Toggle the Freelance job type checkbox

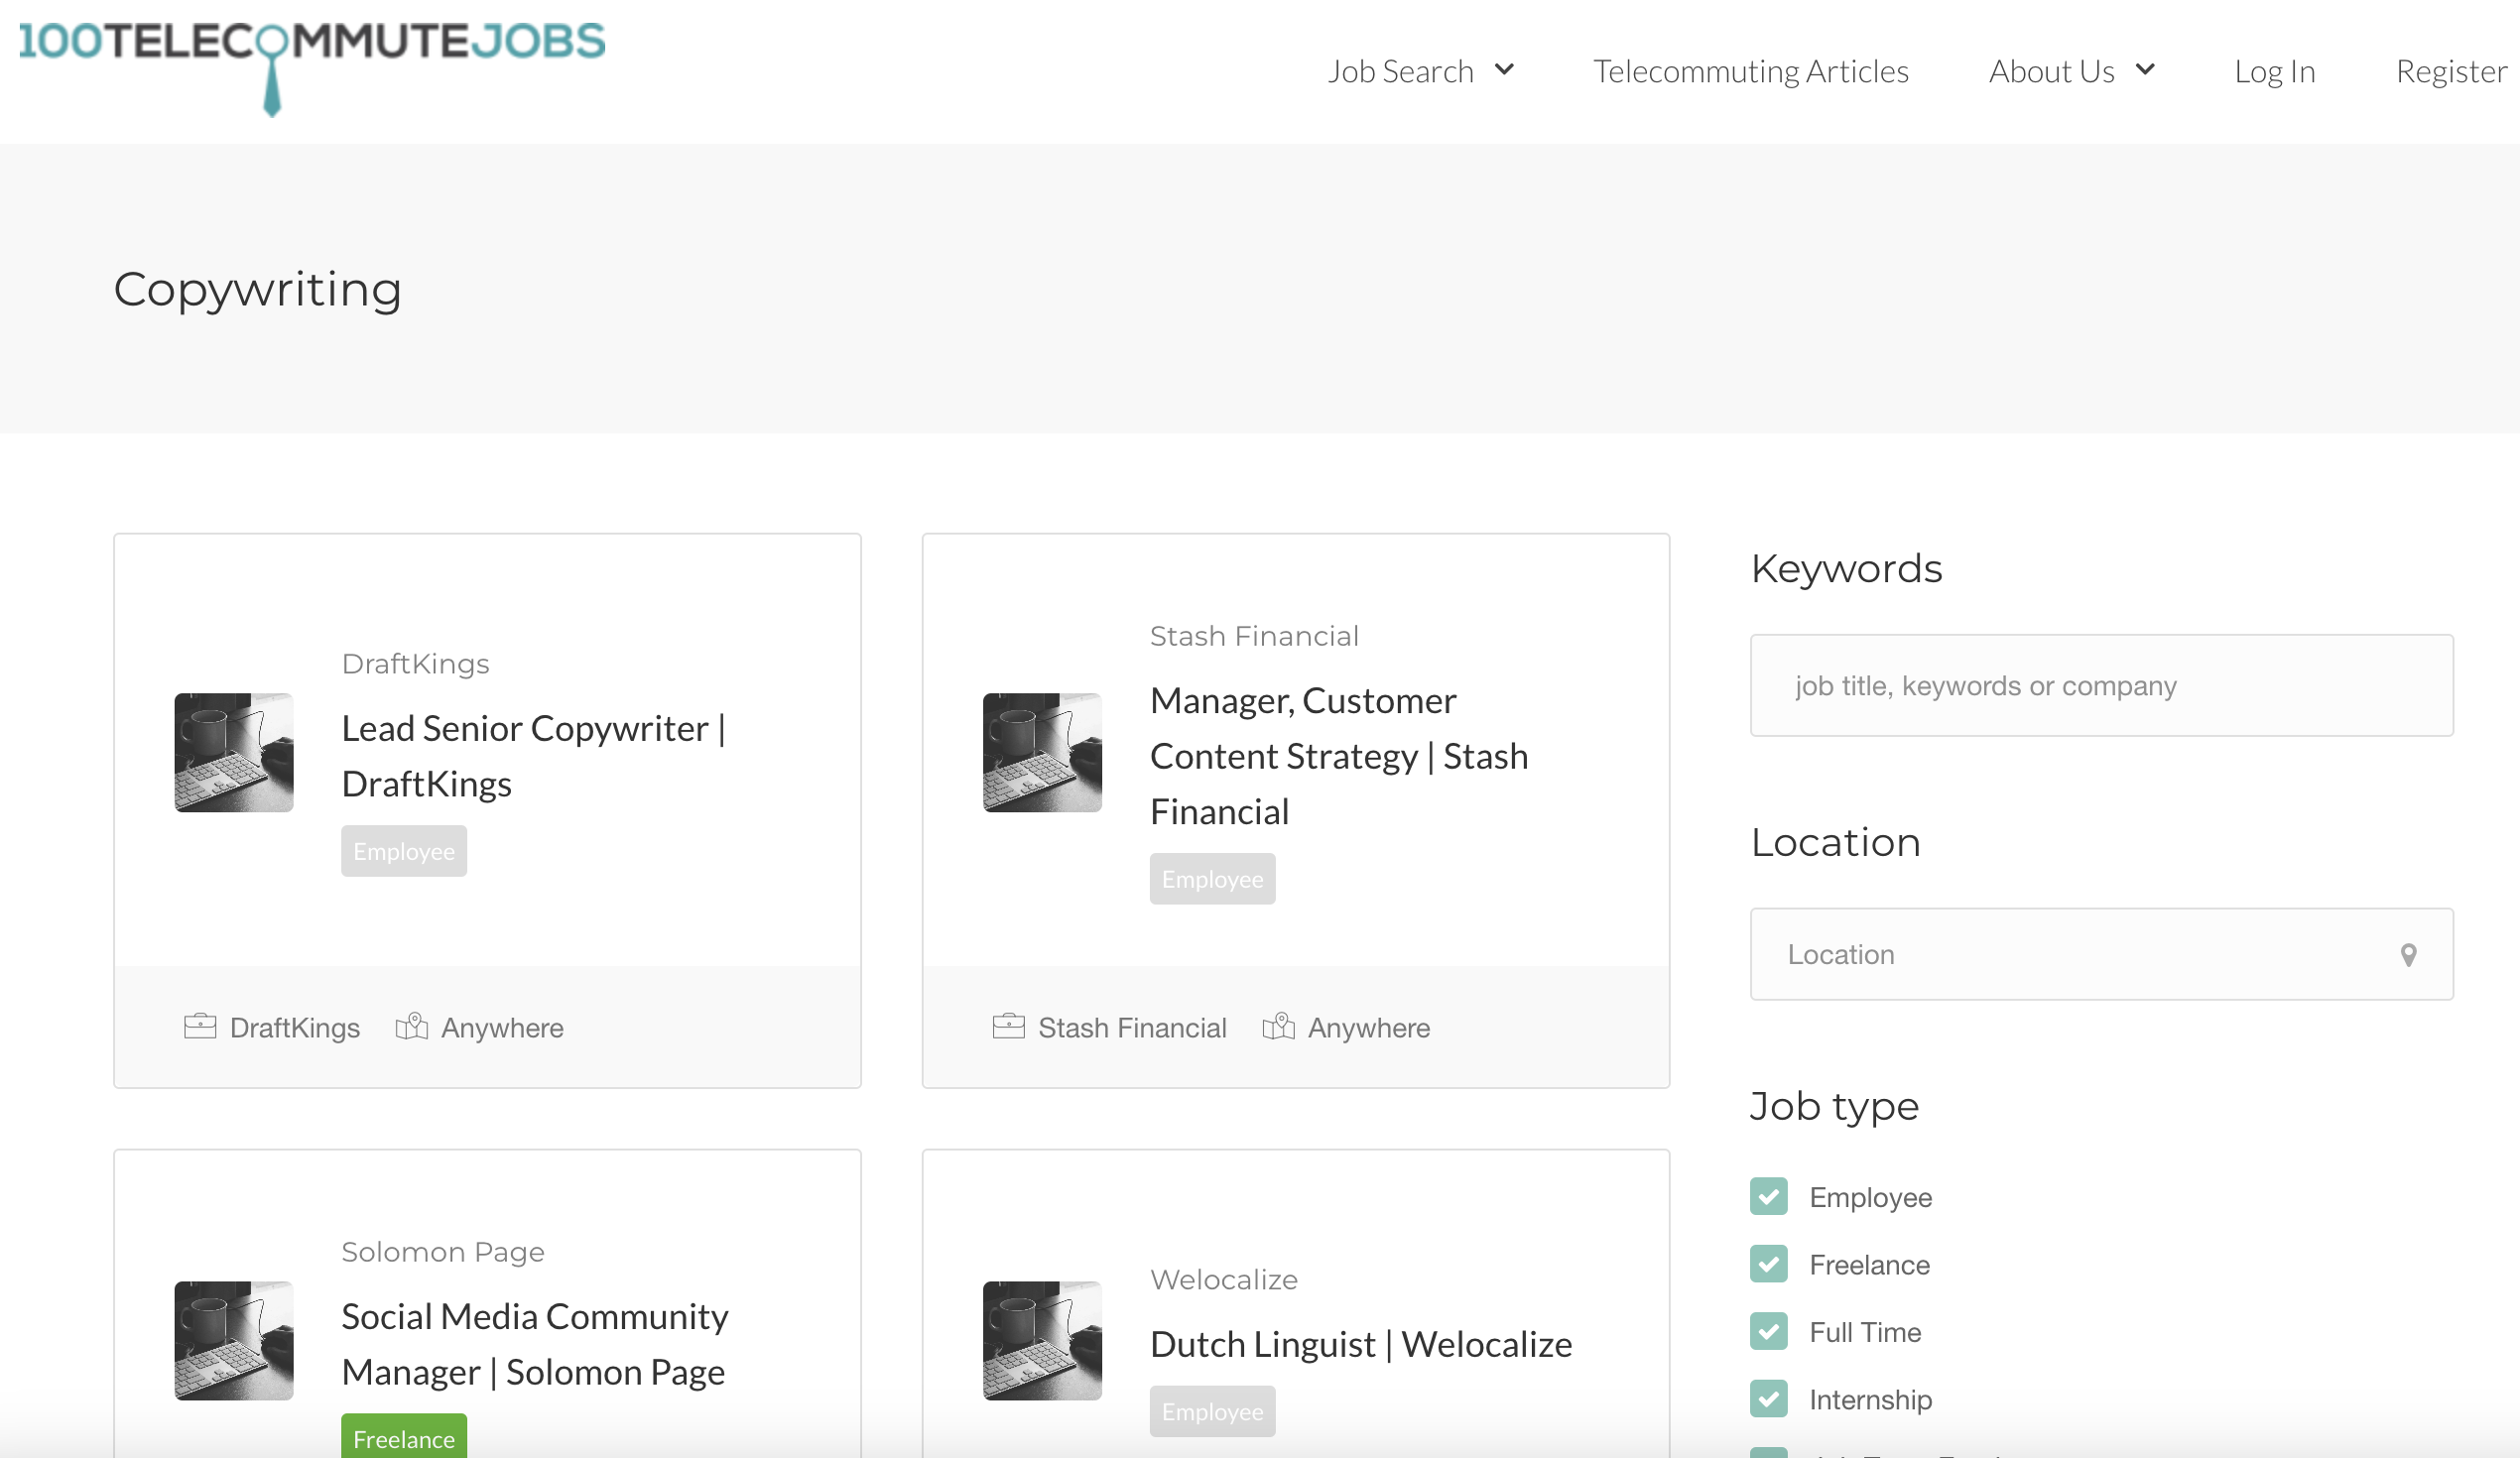1768,1264
